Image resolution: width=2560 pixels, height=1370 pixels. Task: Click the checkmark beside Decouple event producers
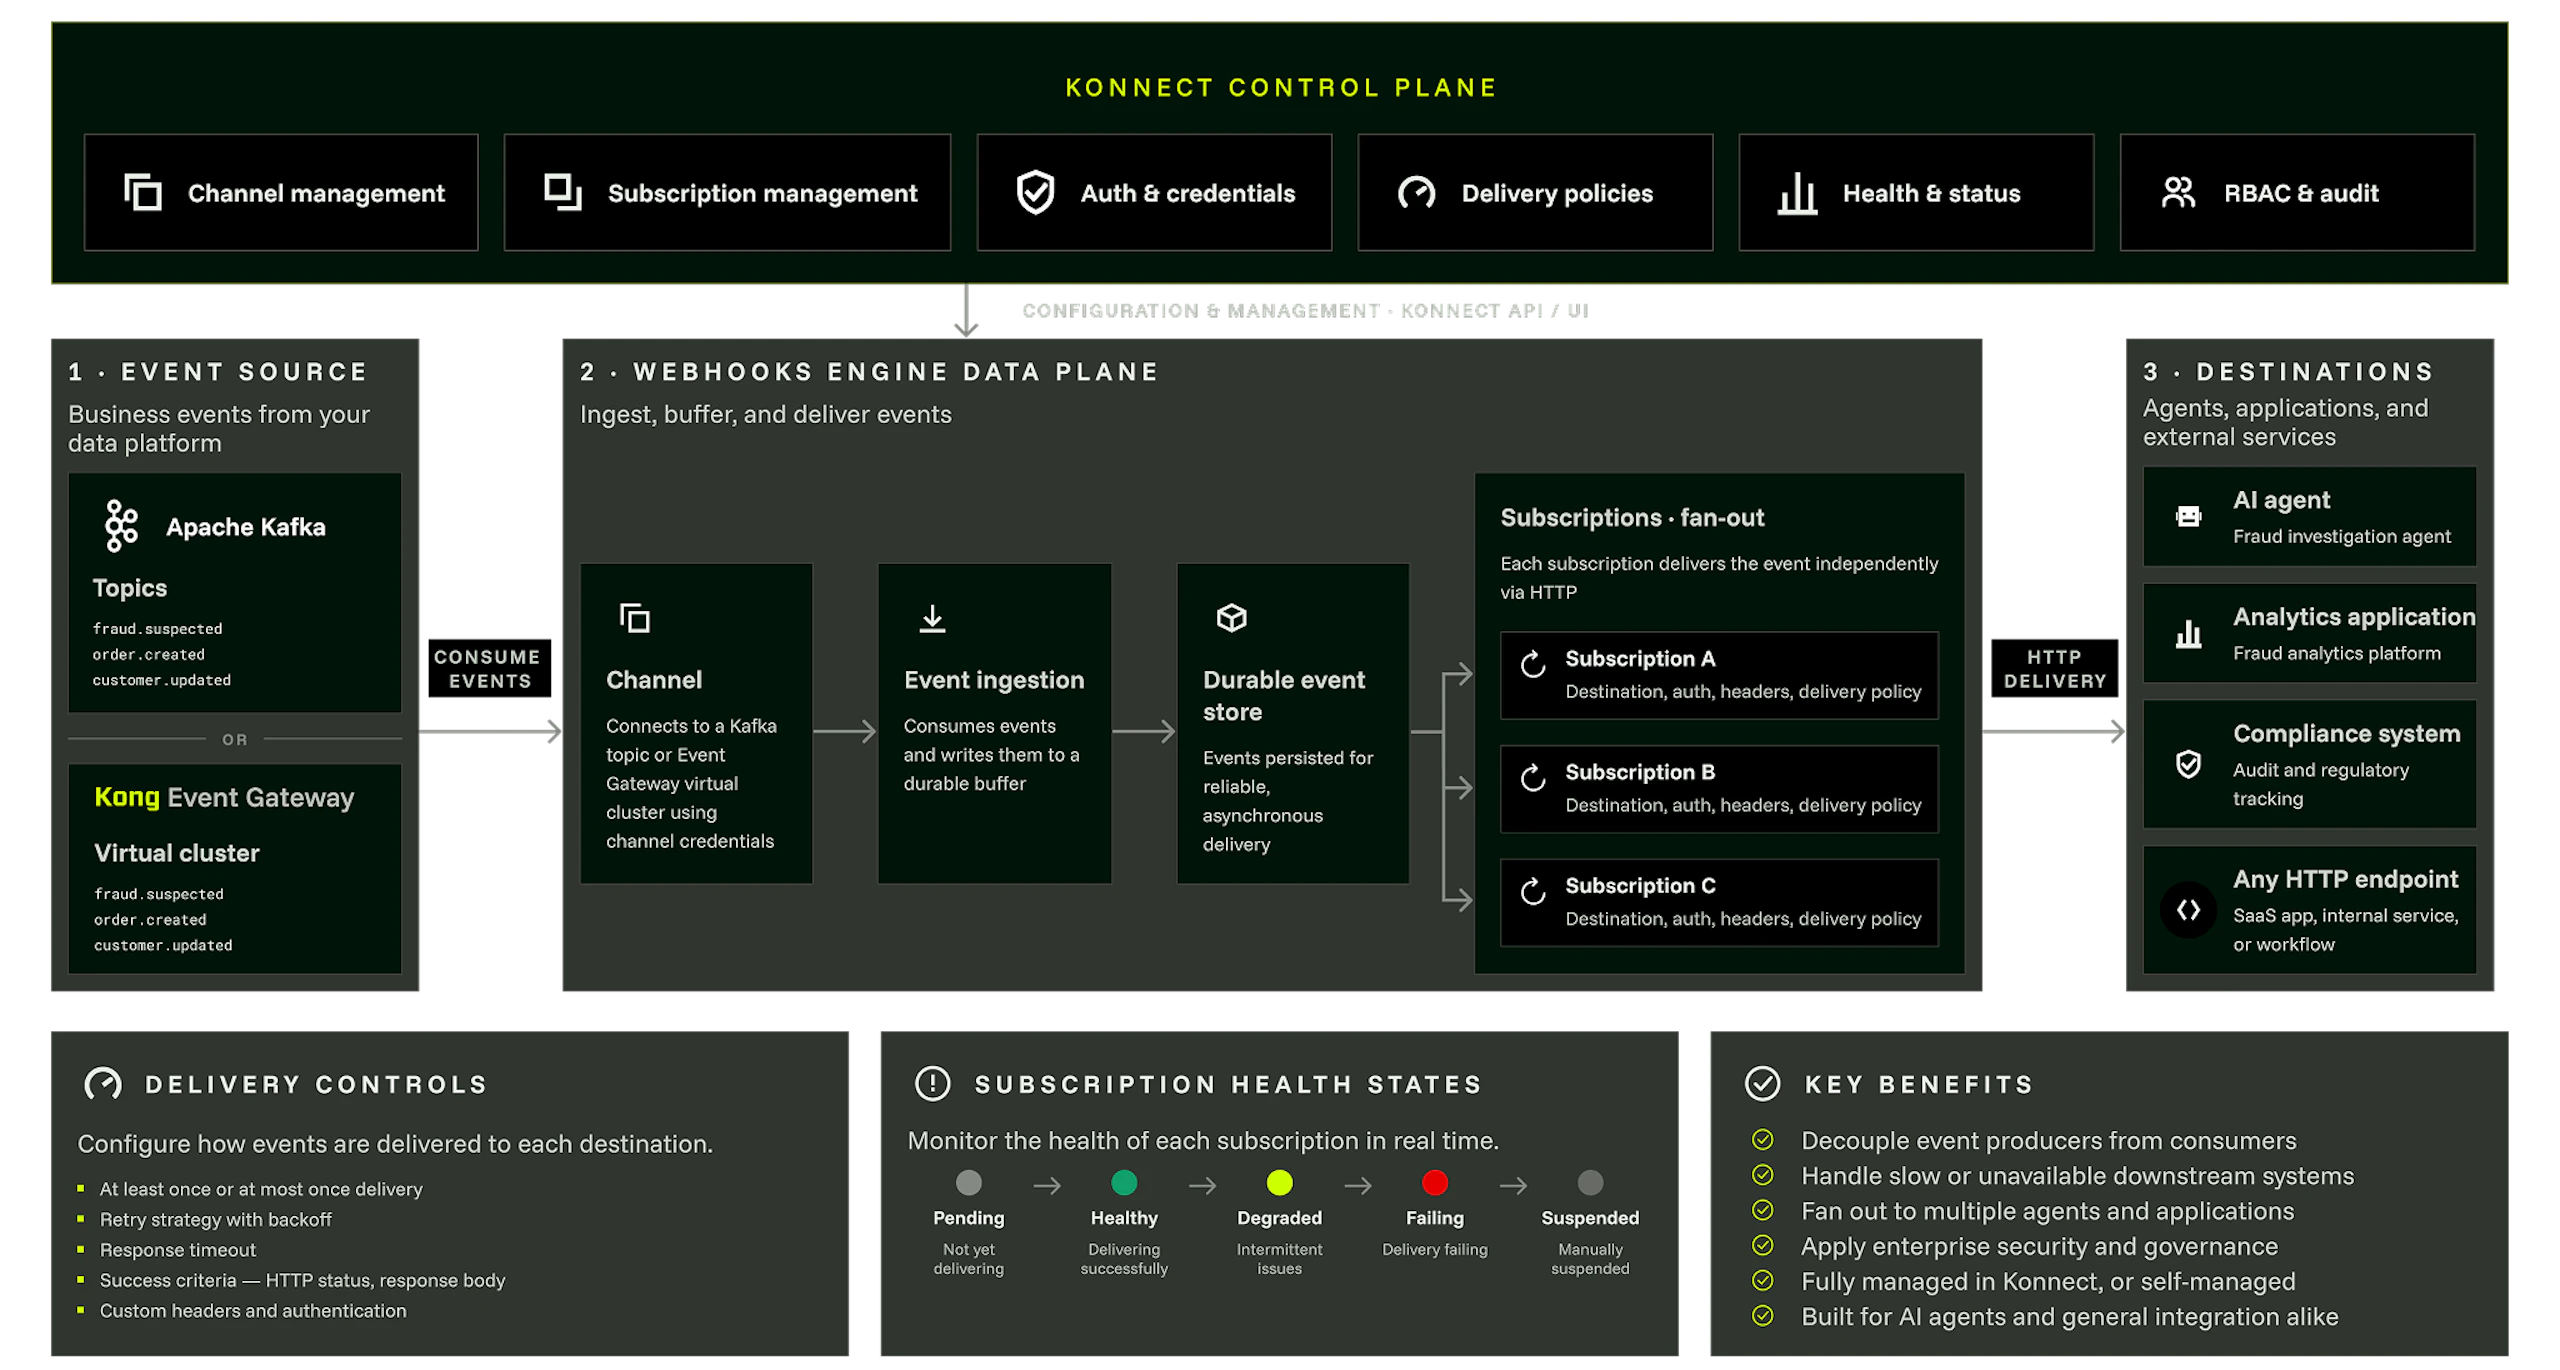(x=1762, y=1139)
